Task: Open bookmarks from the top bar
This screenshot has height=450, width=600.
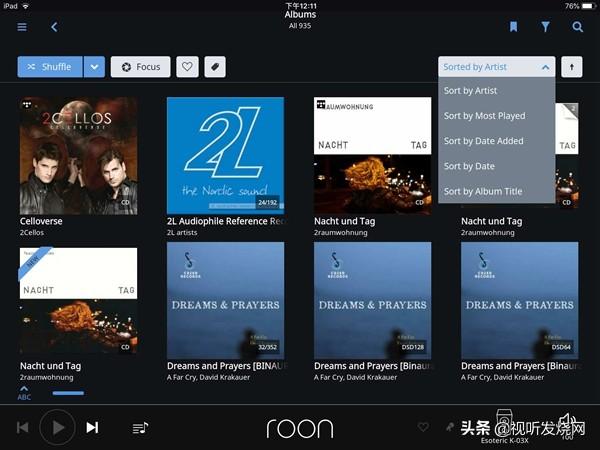Action: click(x=513, y=26)
